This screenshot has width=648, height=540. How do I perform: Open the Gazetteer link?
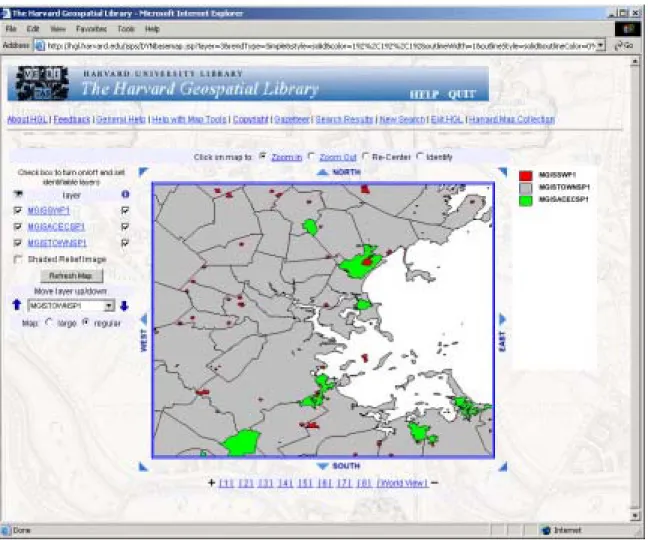[x=292, y=119]
